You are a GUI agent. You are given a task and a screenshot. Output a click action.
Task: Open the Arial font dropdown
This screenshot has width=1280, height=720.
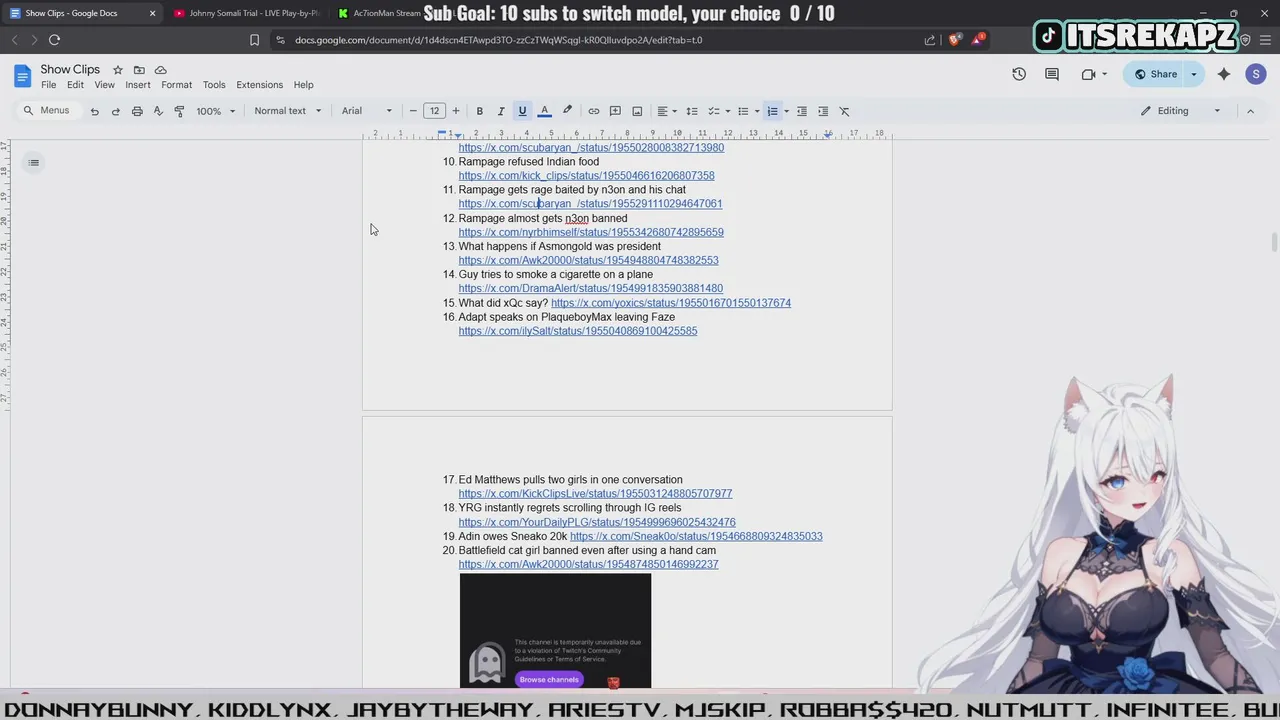point(367,111)
